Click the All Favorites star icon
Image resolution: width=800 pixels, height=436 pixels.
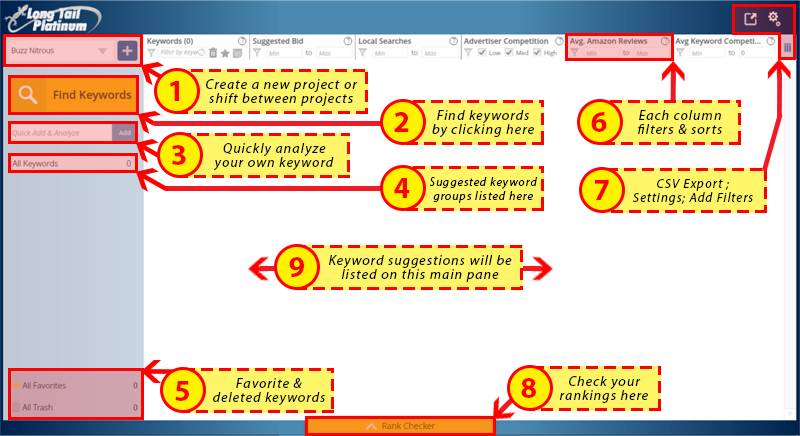coord(16,386)
